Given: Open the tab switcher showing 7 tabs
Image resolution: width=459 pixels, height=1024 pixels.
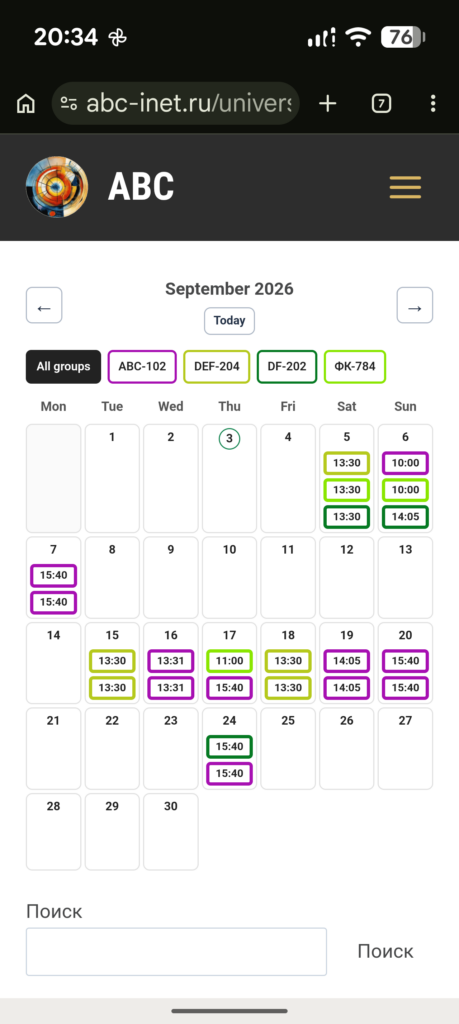Looking at the screenshot, I should (381, 103).
